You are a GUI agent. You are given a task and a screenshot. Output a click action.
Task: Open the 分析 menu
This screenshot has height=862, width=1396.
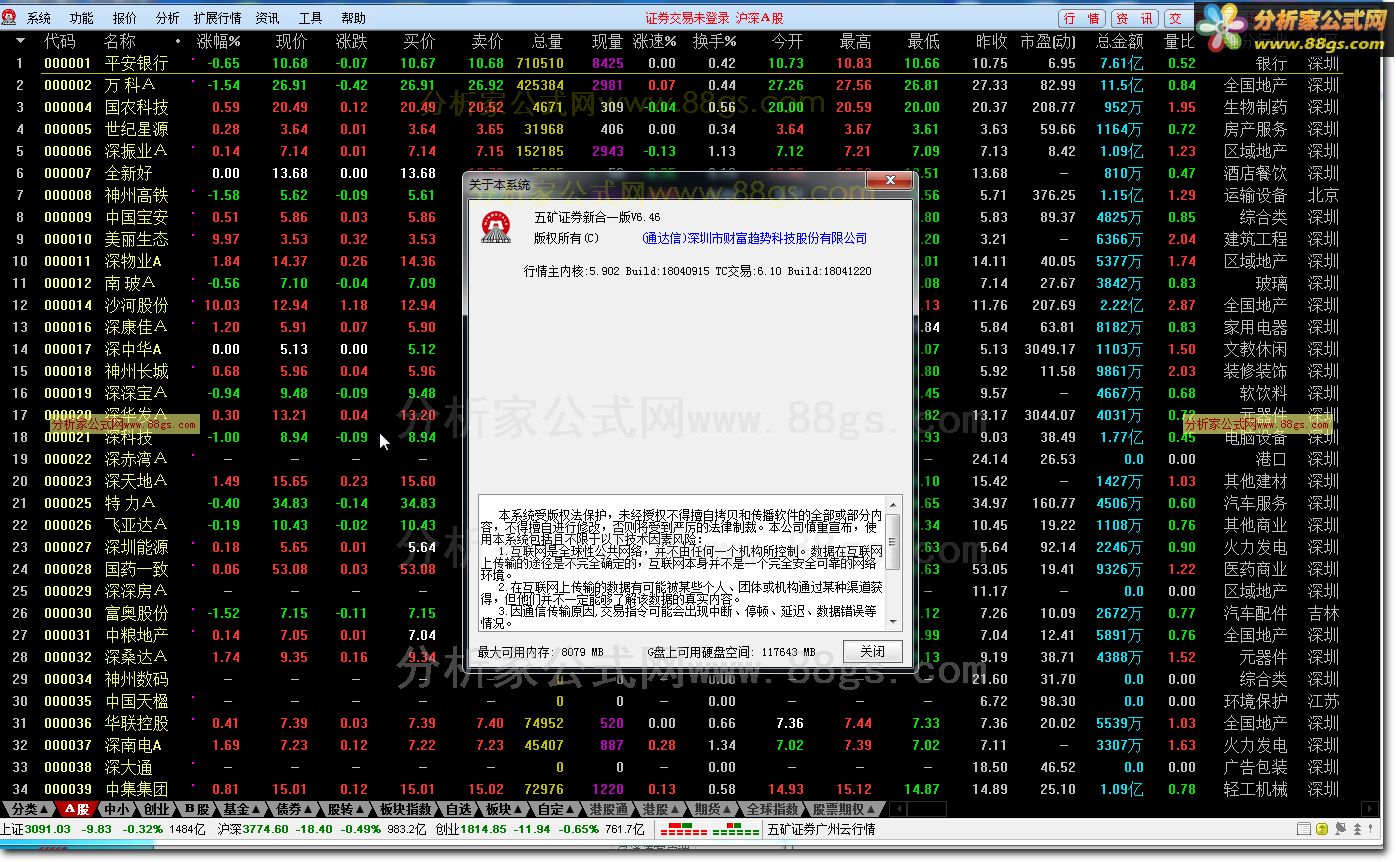click(x=168, y=18)
